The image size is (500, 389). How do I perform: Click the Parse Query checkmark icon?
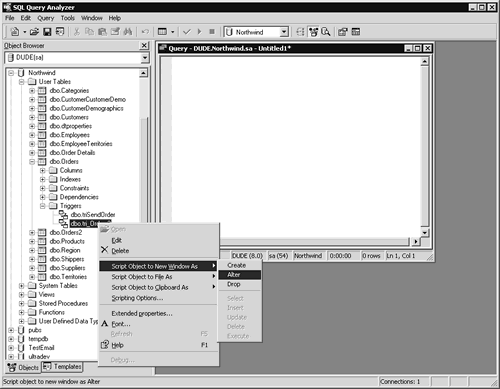point(187,32)
